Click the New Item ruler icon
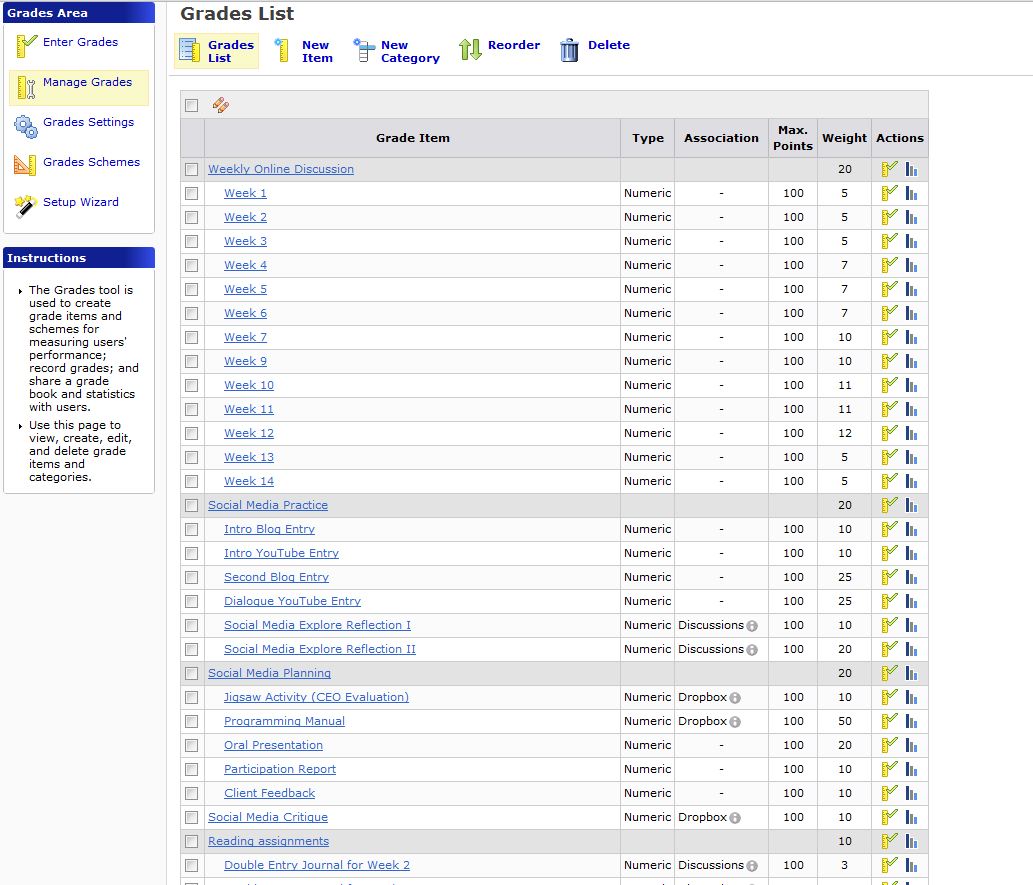The image size is (1033, 885). tap(284, 50)
